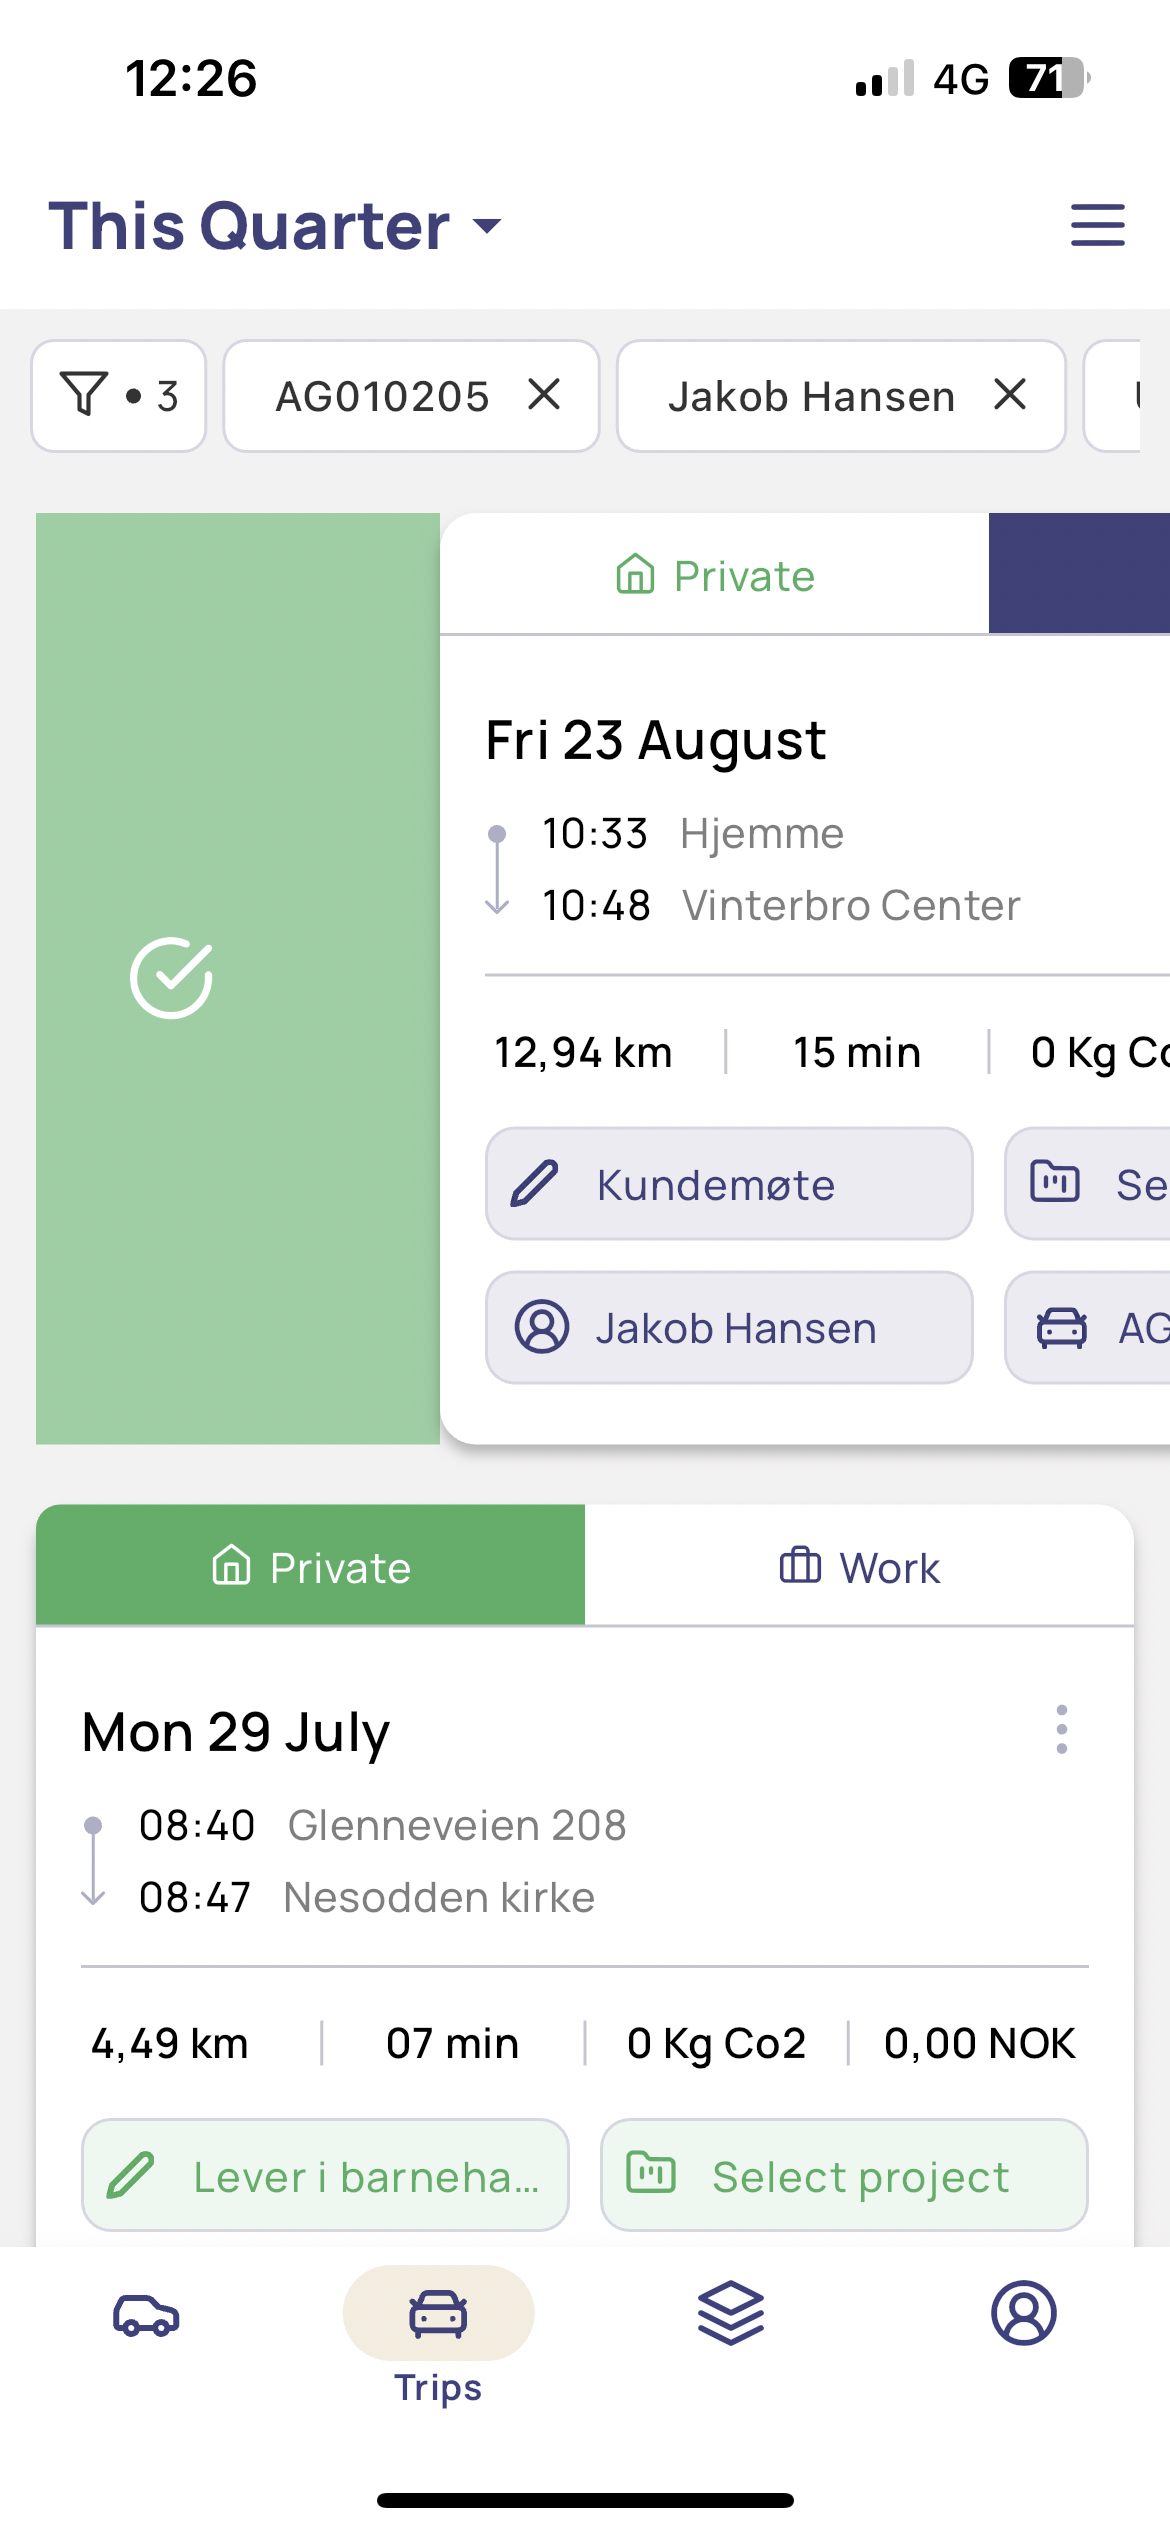Open three-dot options for Mon 29 July trip
Screen dimensions: 1170x2532
point(1061,1729)
